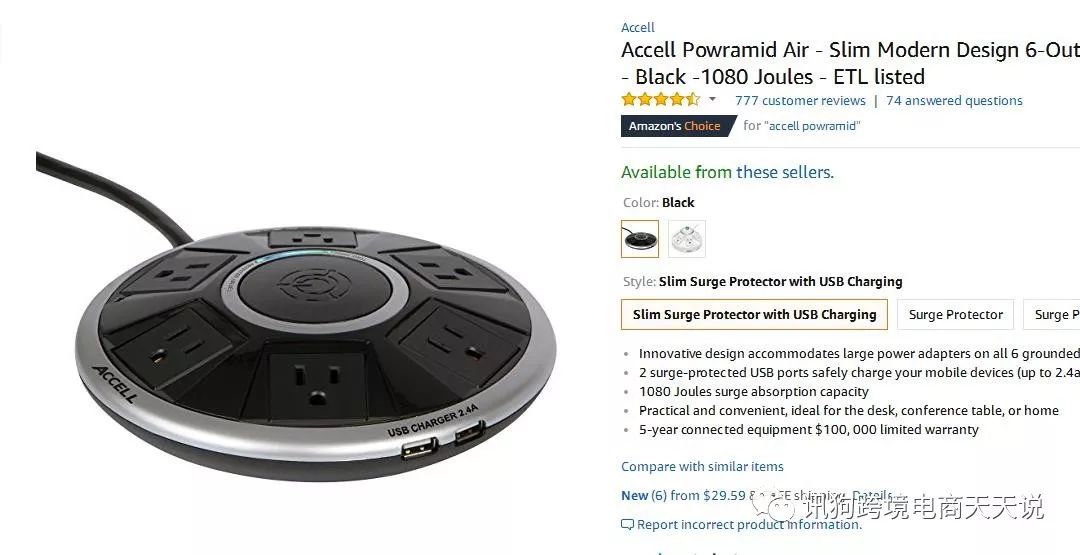Screen dimensions: 1080x555
Task: Open Compare with similar items
Action: coord(702,466)
